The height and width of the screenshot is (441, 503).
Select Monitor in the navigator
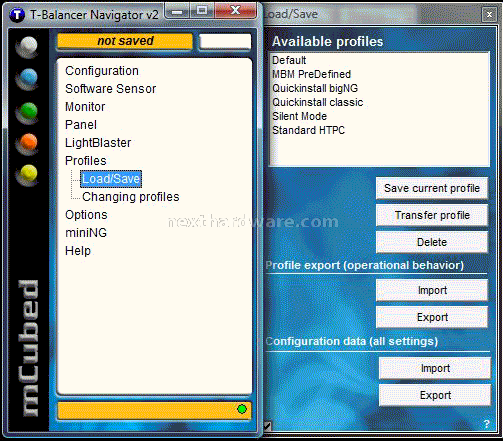pyautogui.click(x=85, y=107)
